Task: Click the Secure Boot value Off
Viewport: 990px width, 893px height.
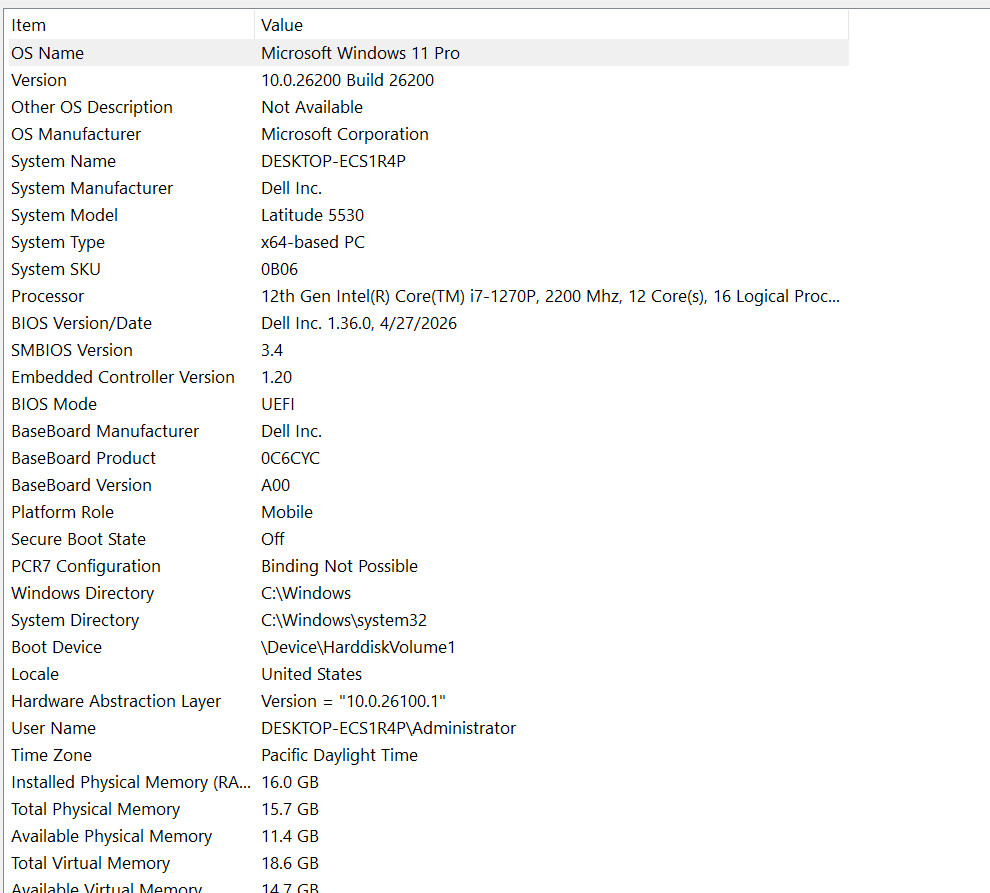Action: pos(273,539)
